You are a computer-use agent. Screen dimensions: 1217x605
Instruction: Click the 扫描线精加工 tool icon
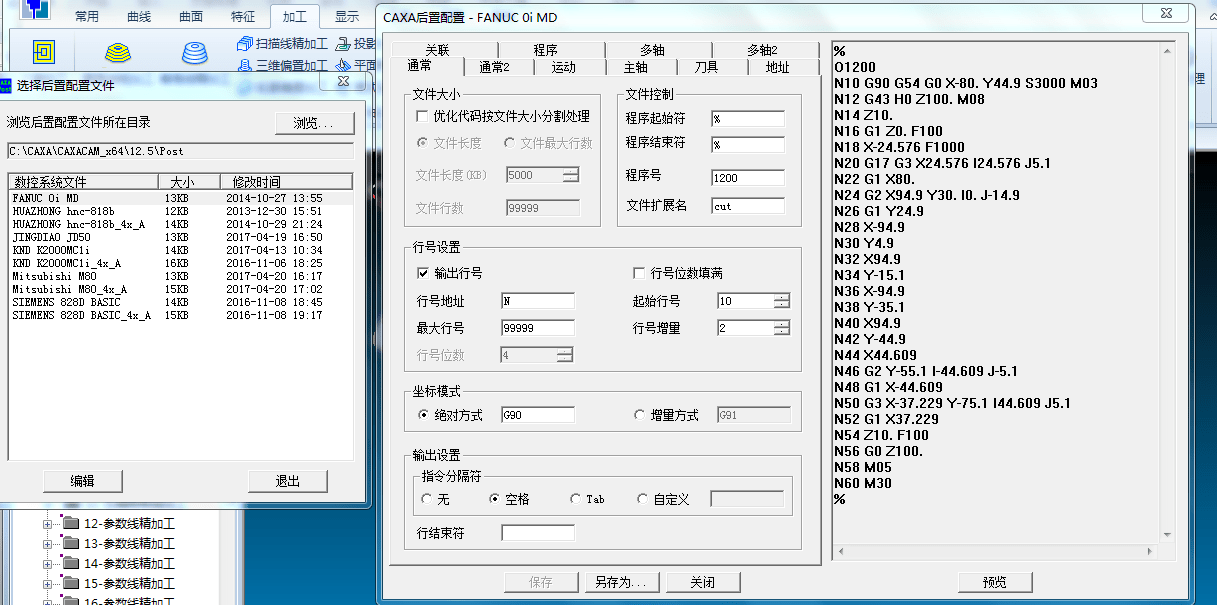(245, 44)
